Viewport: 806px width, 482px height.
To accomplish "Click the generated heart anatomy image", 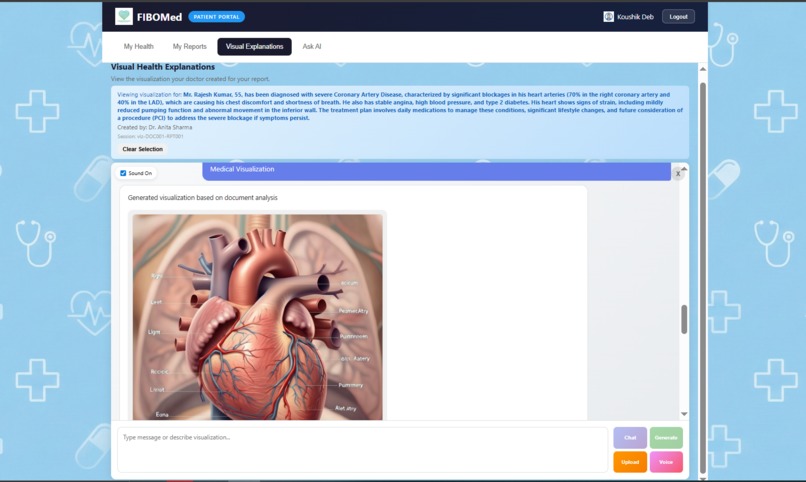I will coord(258,317).
